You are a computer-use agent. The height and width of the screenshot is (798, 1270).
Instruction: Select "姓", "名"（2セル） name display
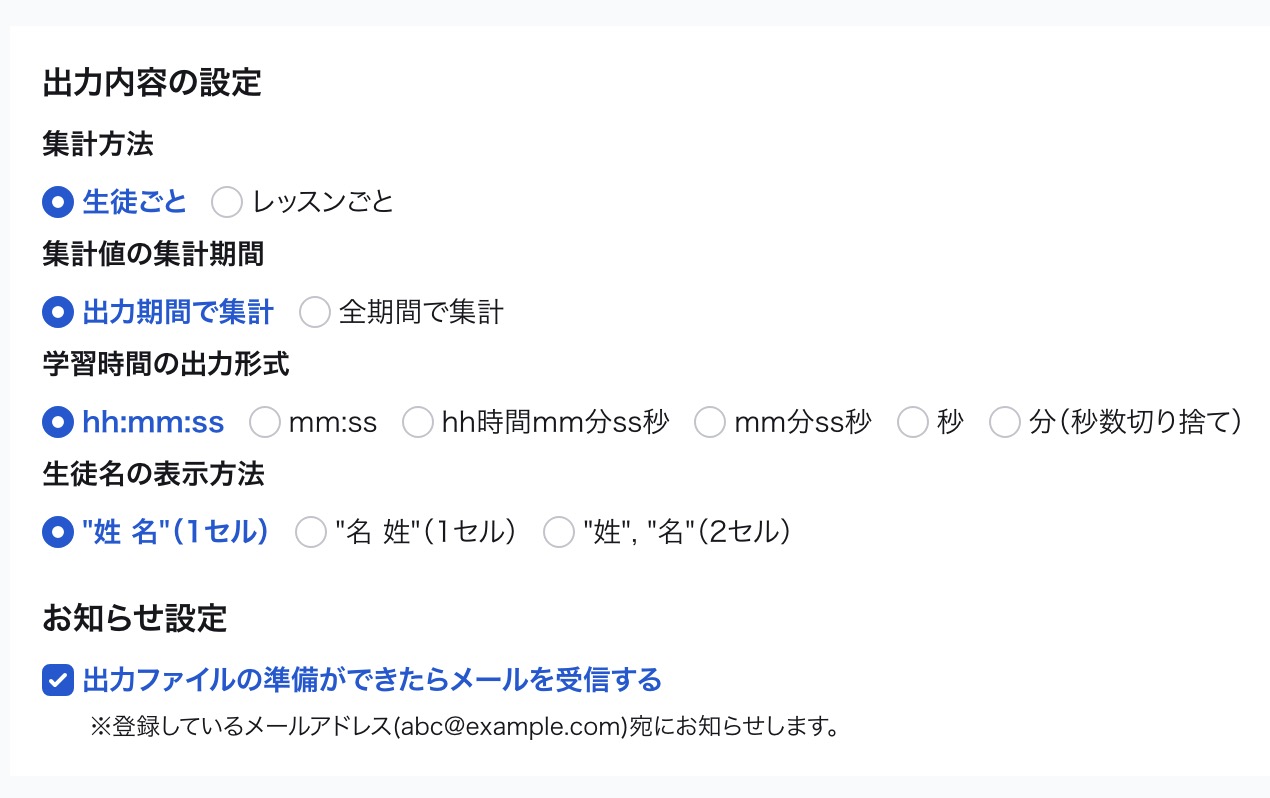coord(558,532)
